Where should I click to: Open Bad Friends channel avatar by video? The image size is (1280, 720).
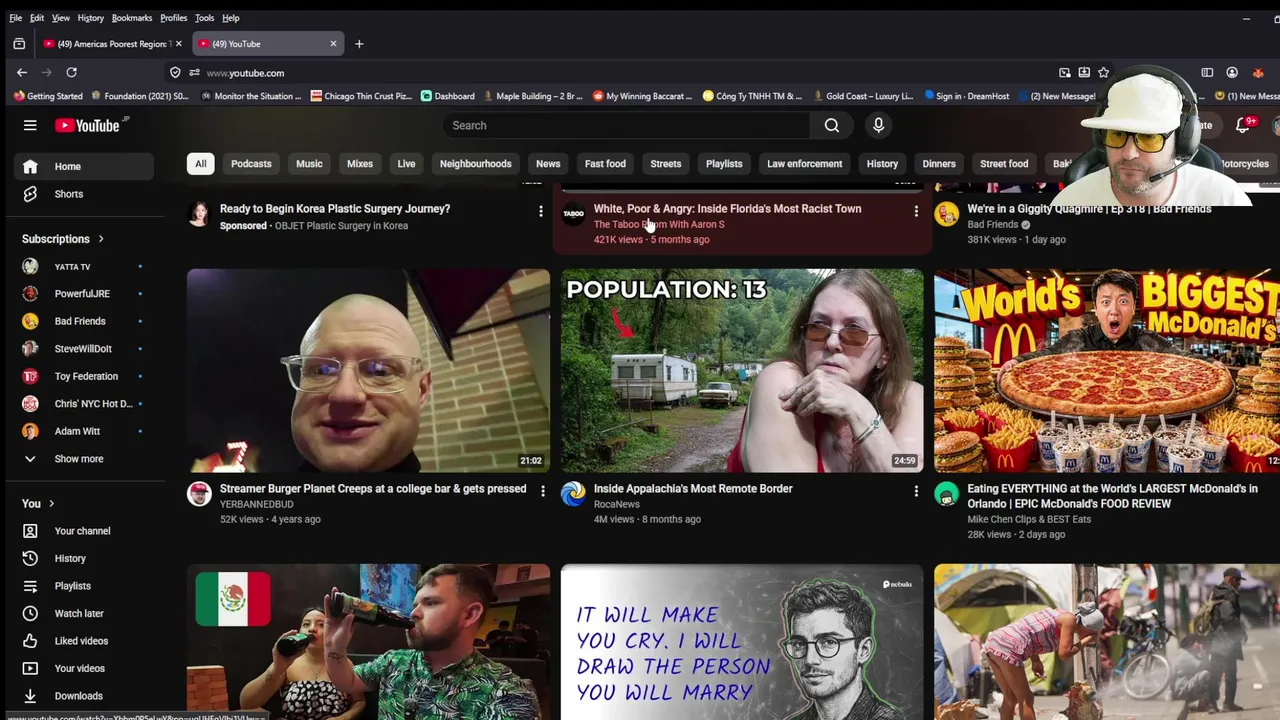946,213
